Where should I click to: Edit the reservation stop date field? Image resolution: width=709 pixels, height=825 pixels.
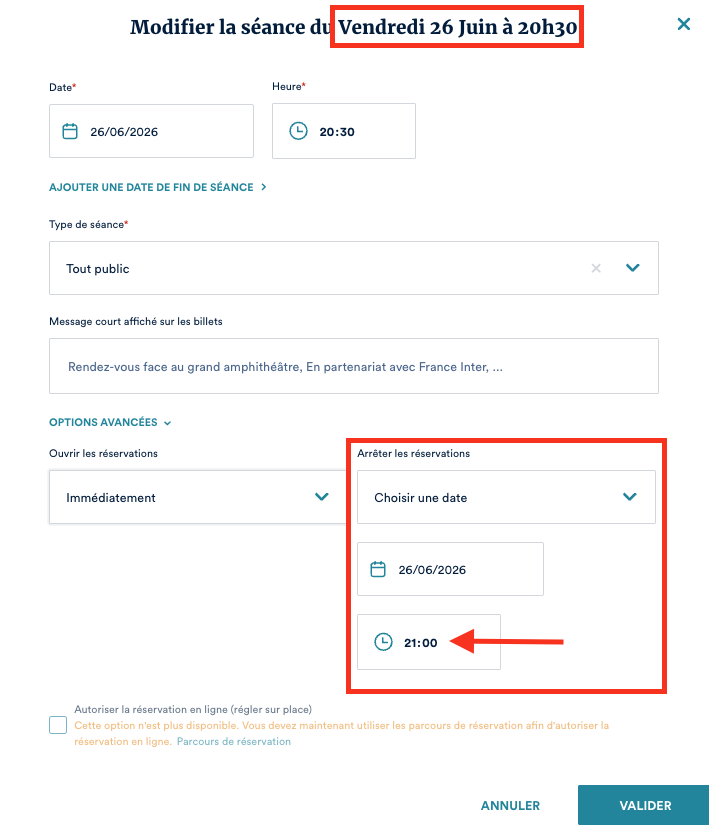point(460,569)
